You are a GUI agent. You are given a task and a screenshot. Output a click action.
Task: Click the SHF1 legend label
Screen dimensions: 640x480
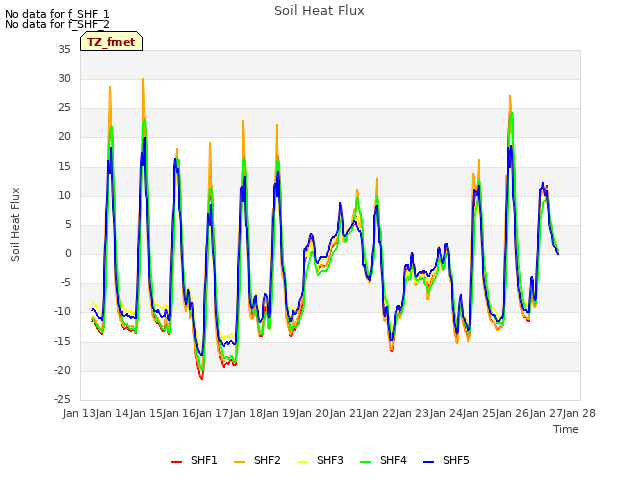click(204, 460)
